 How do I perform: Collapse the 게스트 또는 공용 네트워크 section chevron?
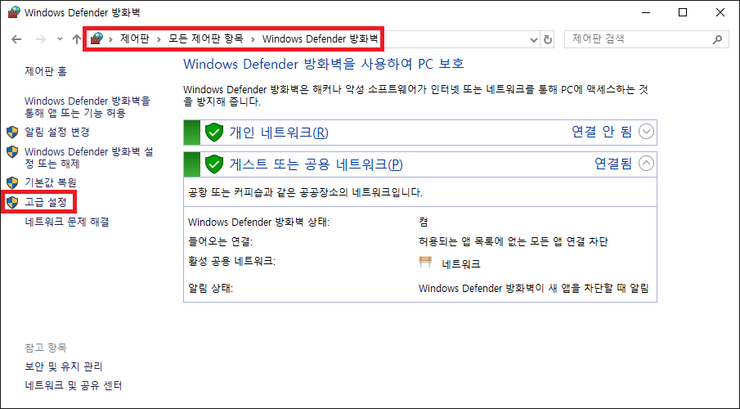point(647,164)
